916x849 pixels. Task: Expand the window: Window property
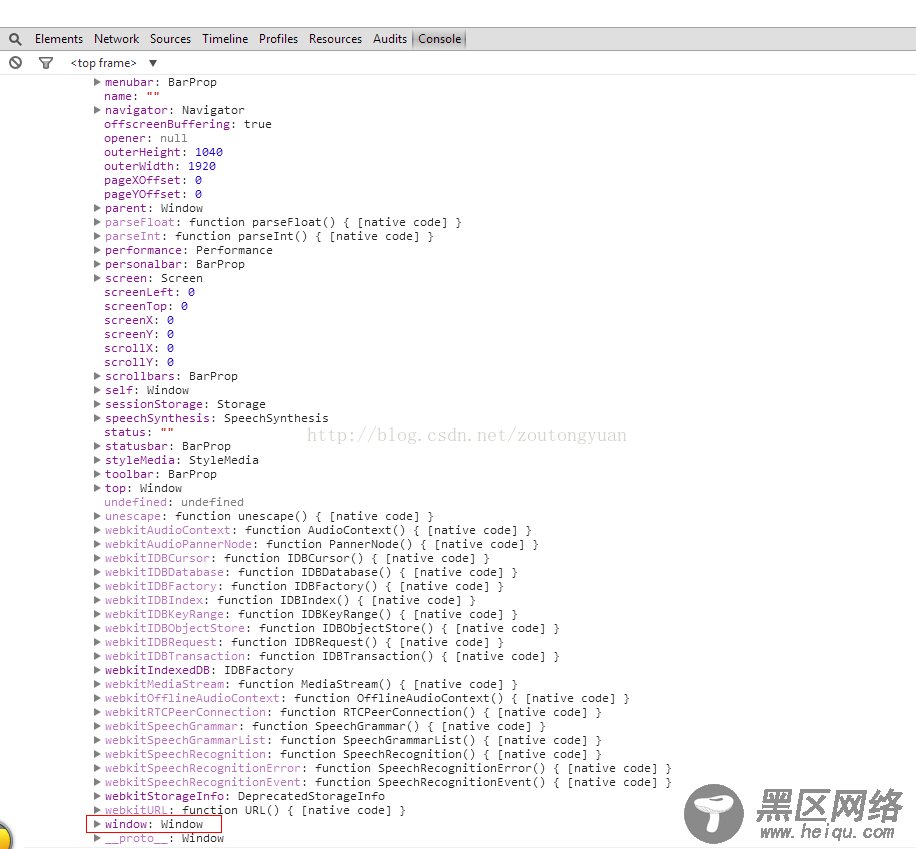[x=97, y=824]
